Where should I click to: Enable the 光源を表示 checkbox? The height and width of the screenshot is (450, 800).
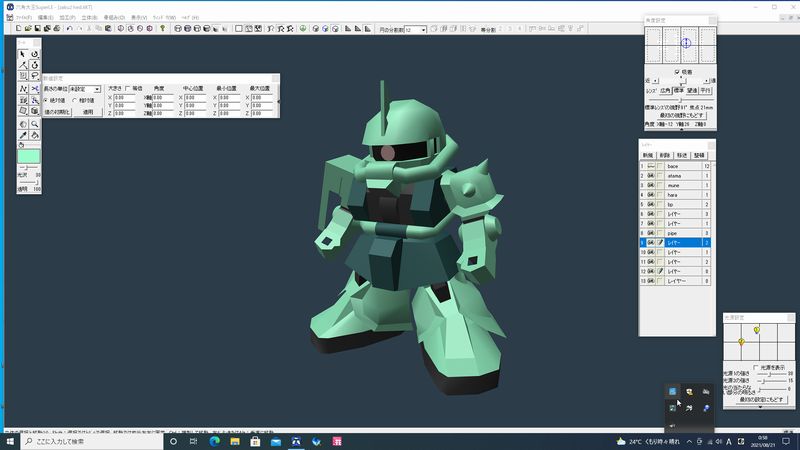[756, 367]
